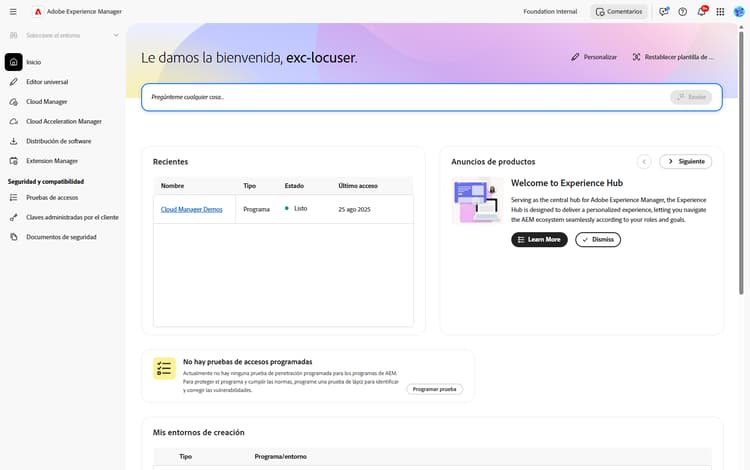Click the Pruebas de accesos list icon
The image size is (750, 470).
point(13,197)
